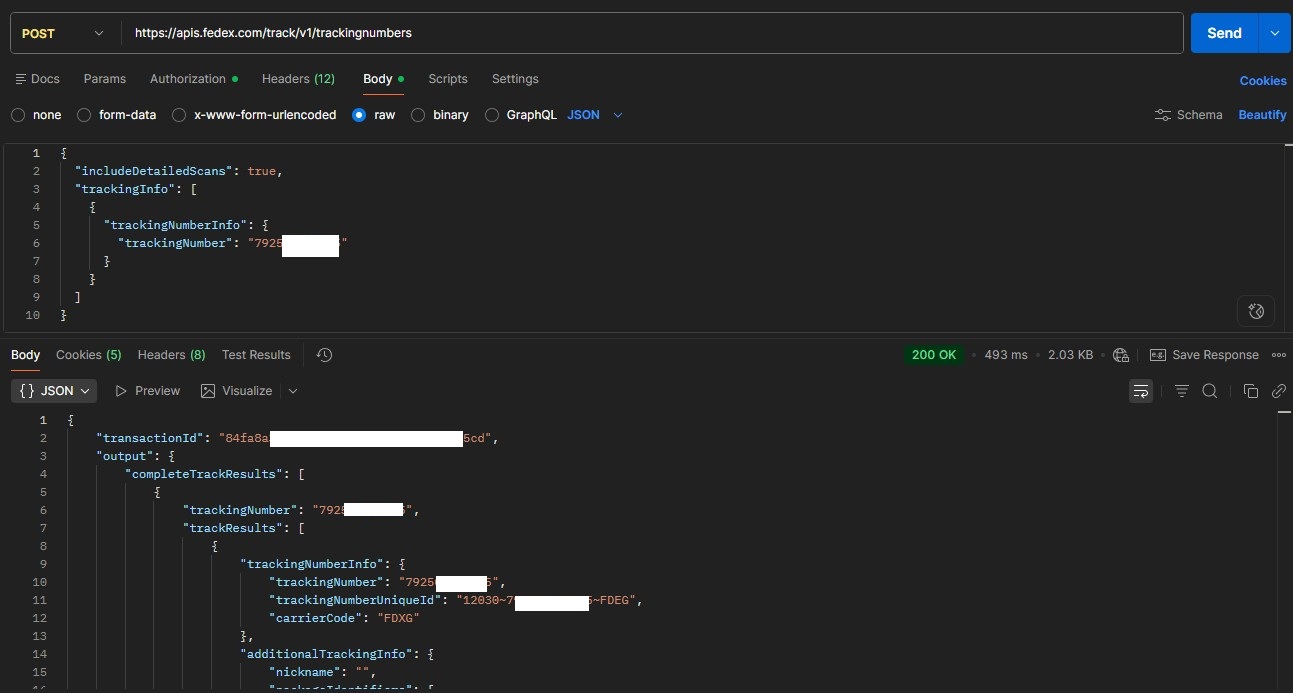
Task: Click "trackResults" key in response
Action: [233, 528]
